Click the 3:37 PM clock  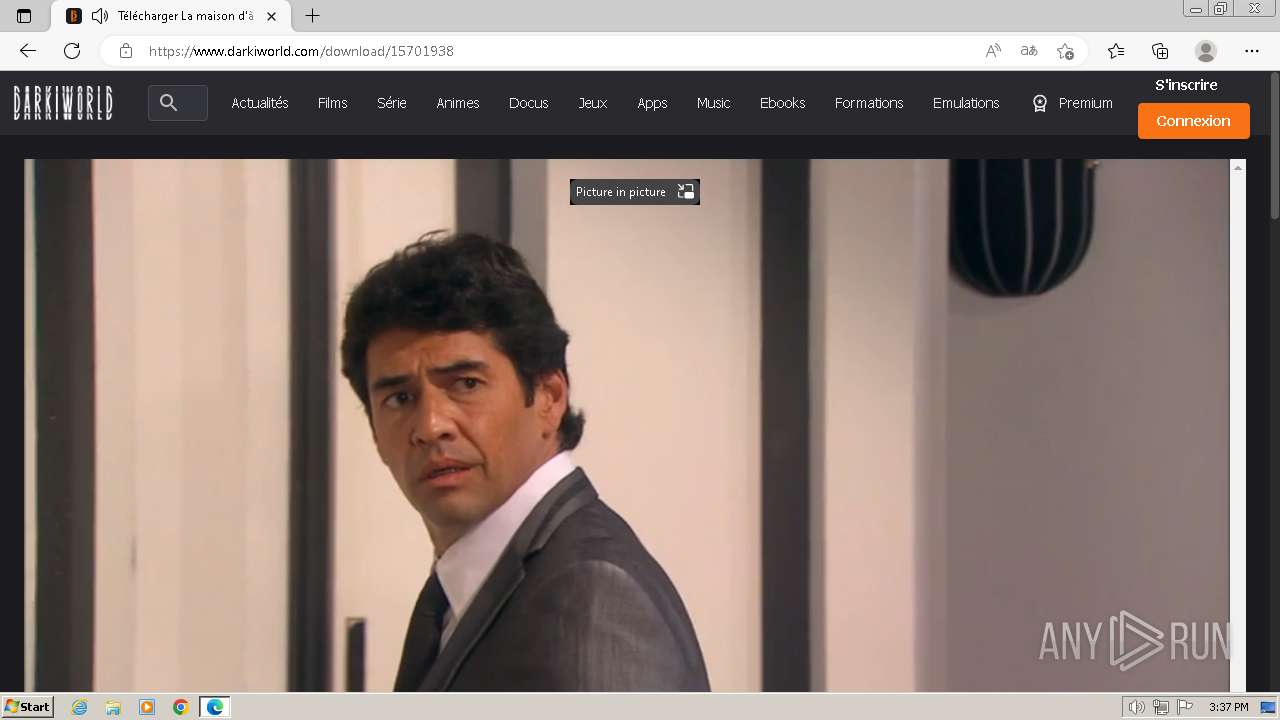point(1229,707)
